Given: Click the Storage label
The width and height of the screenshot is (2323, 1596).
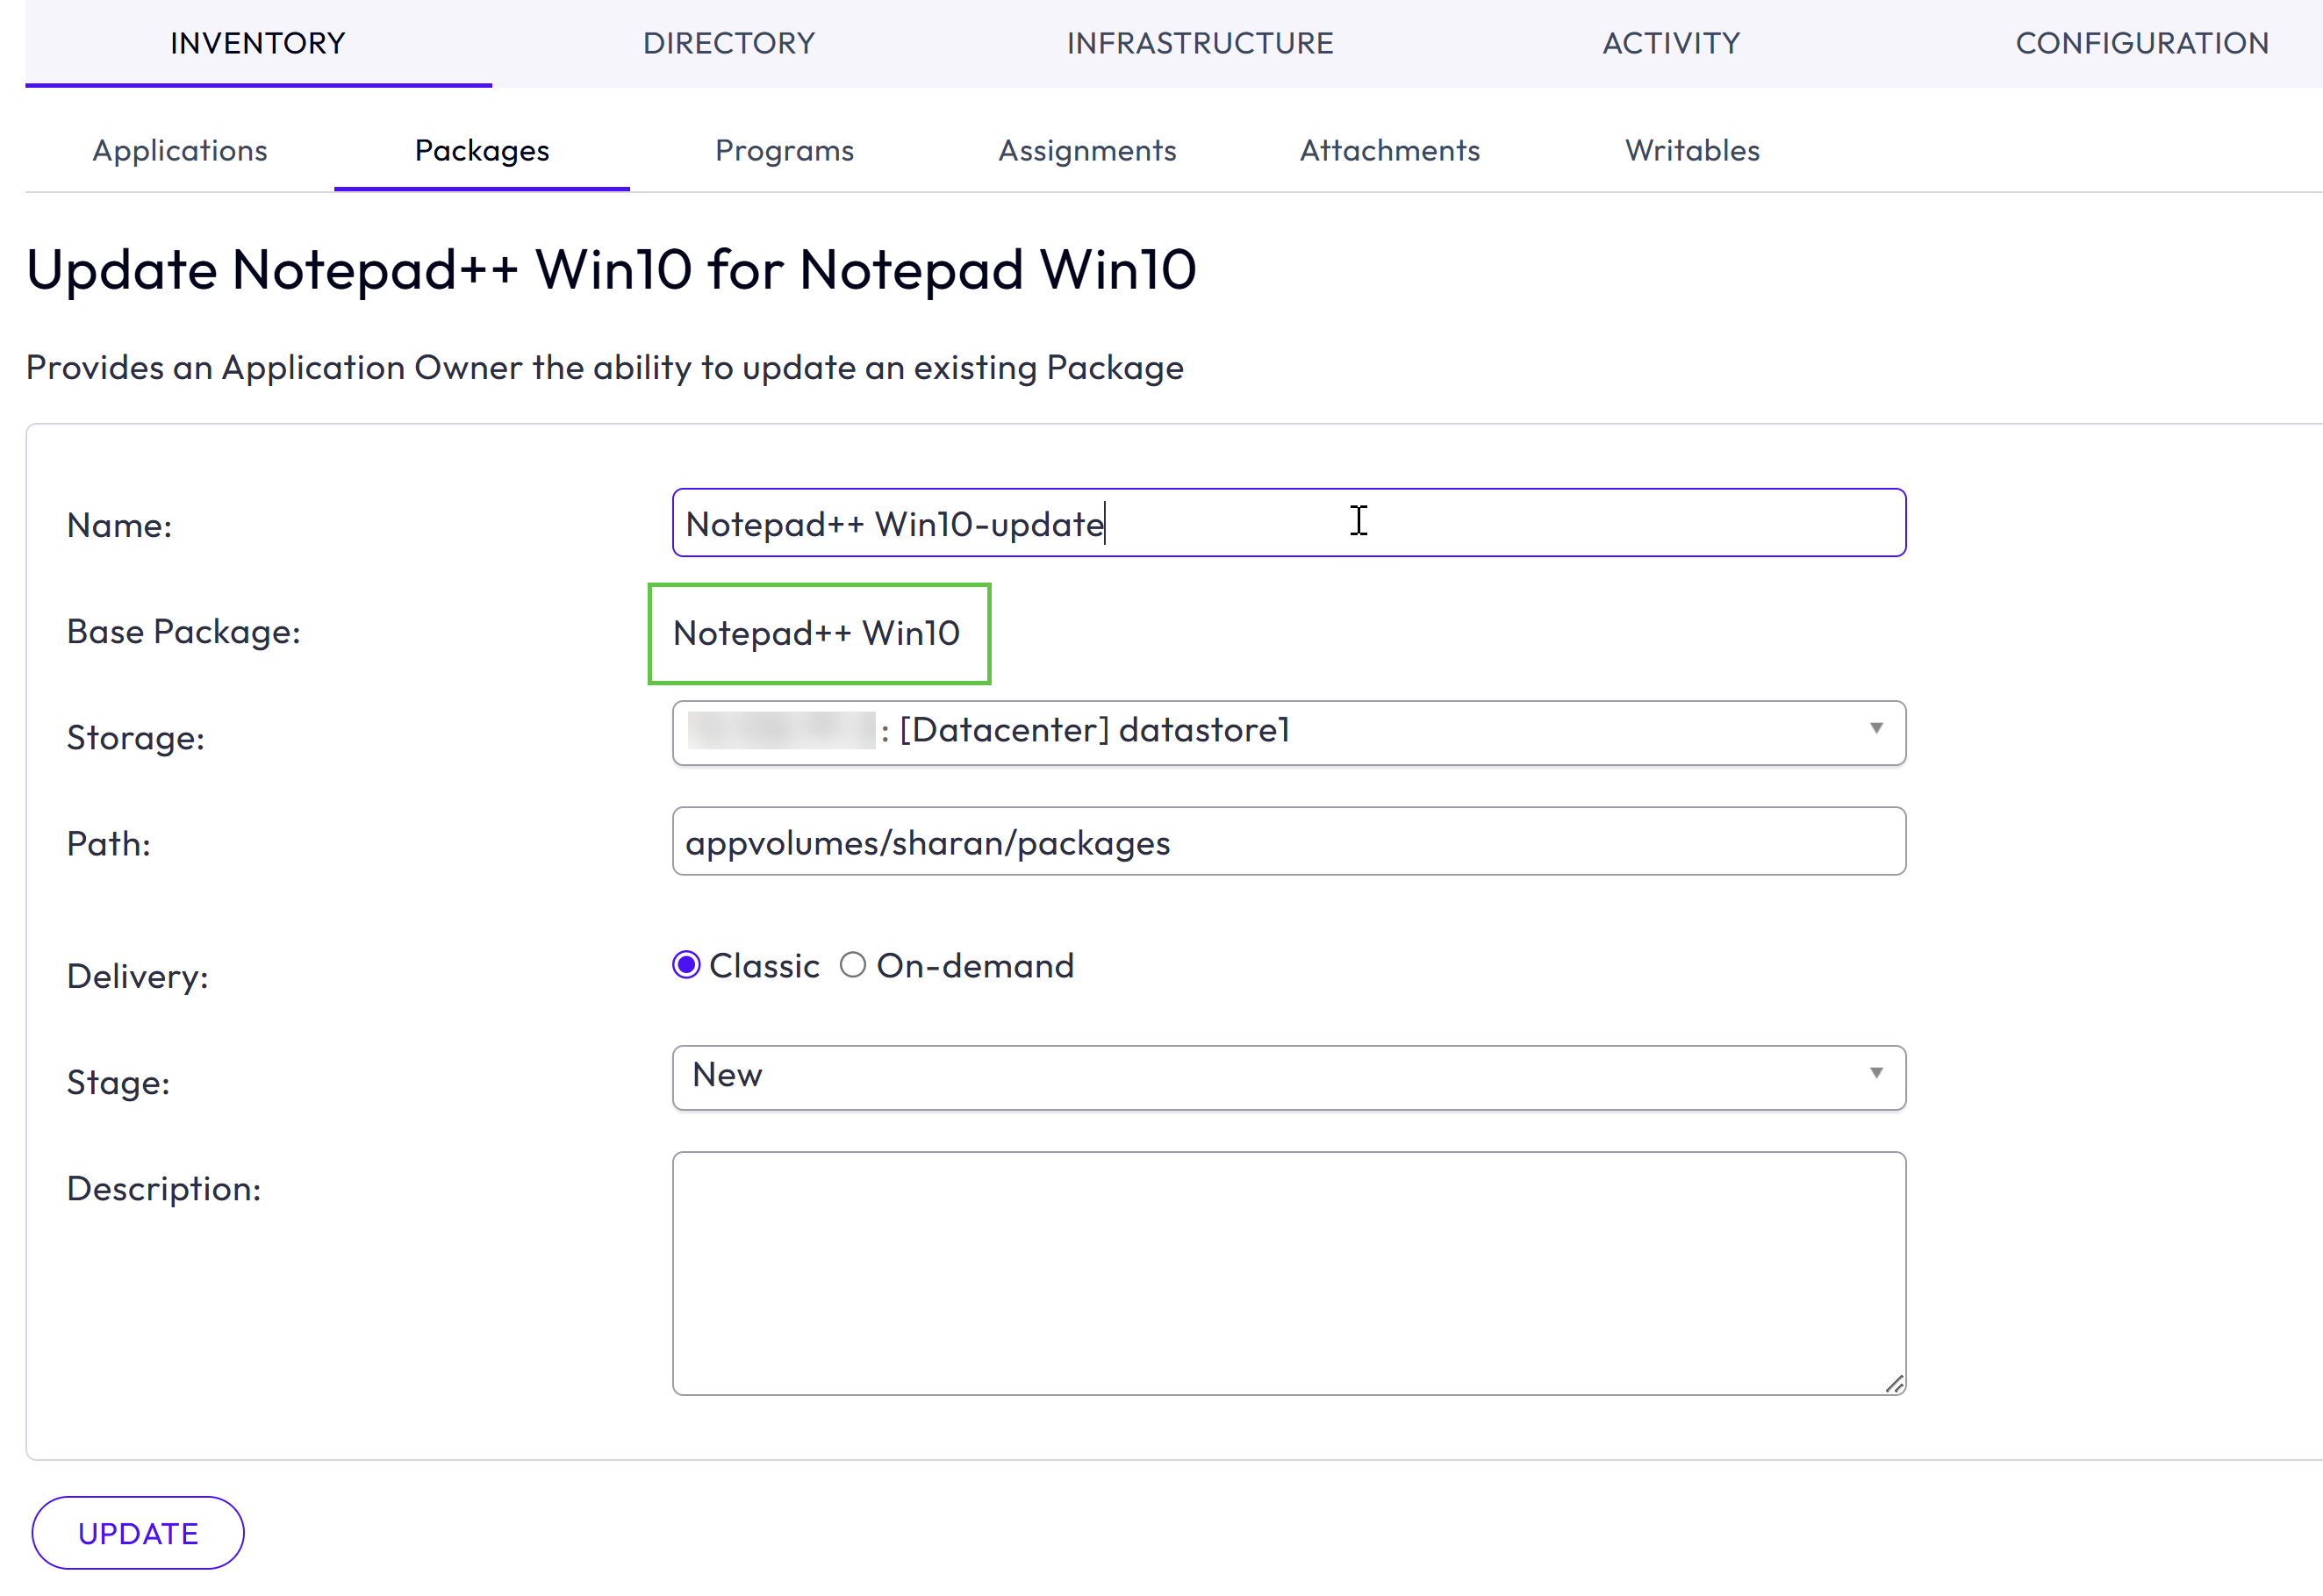Looking at the screenshot, I should 136,738.
